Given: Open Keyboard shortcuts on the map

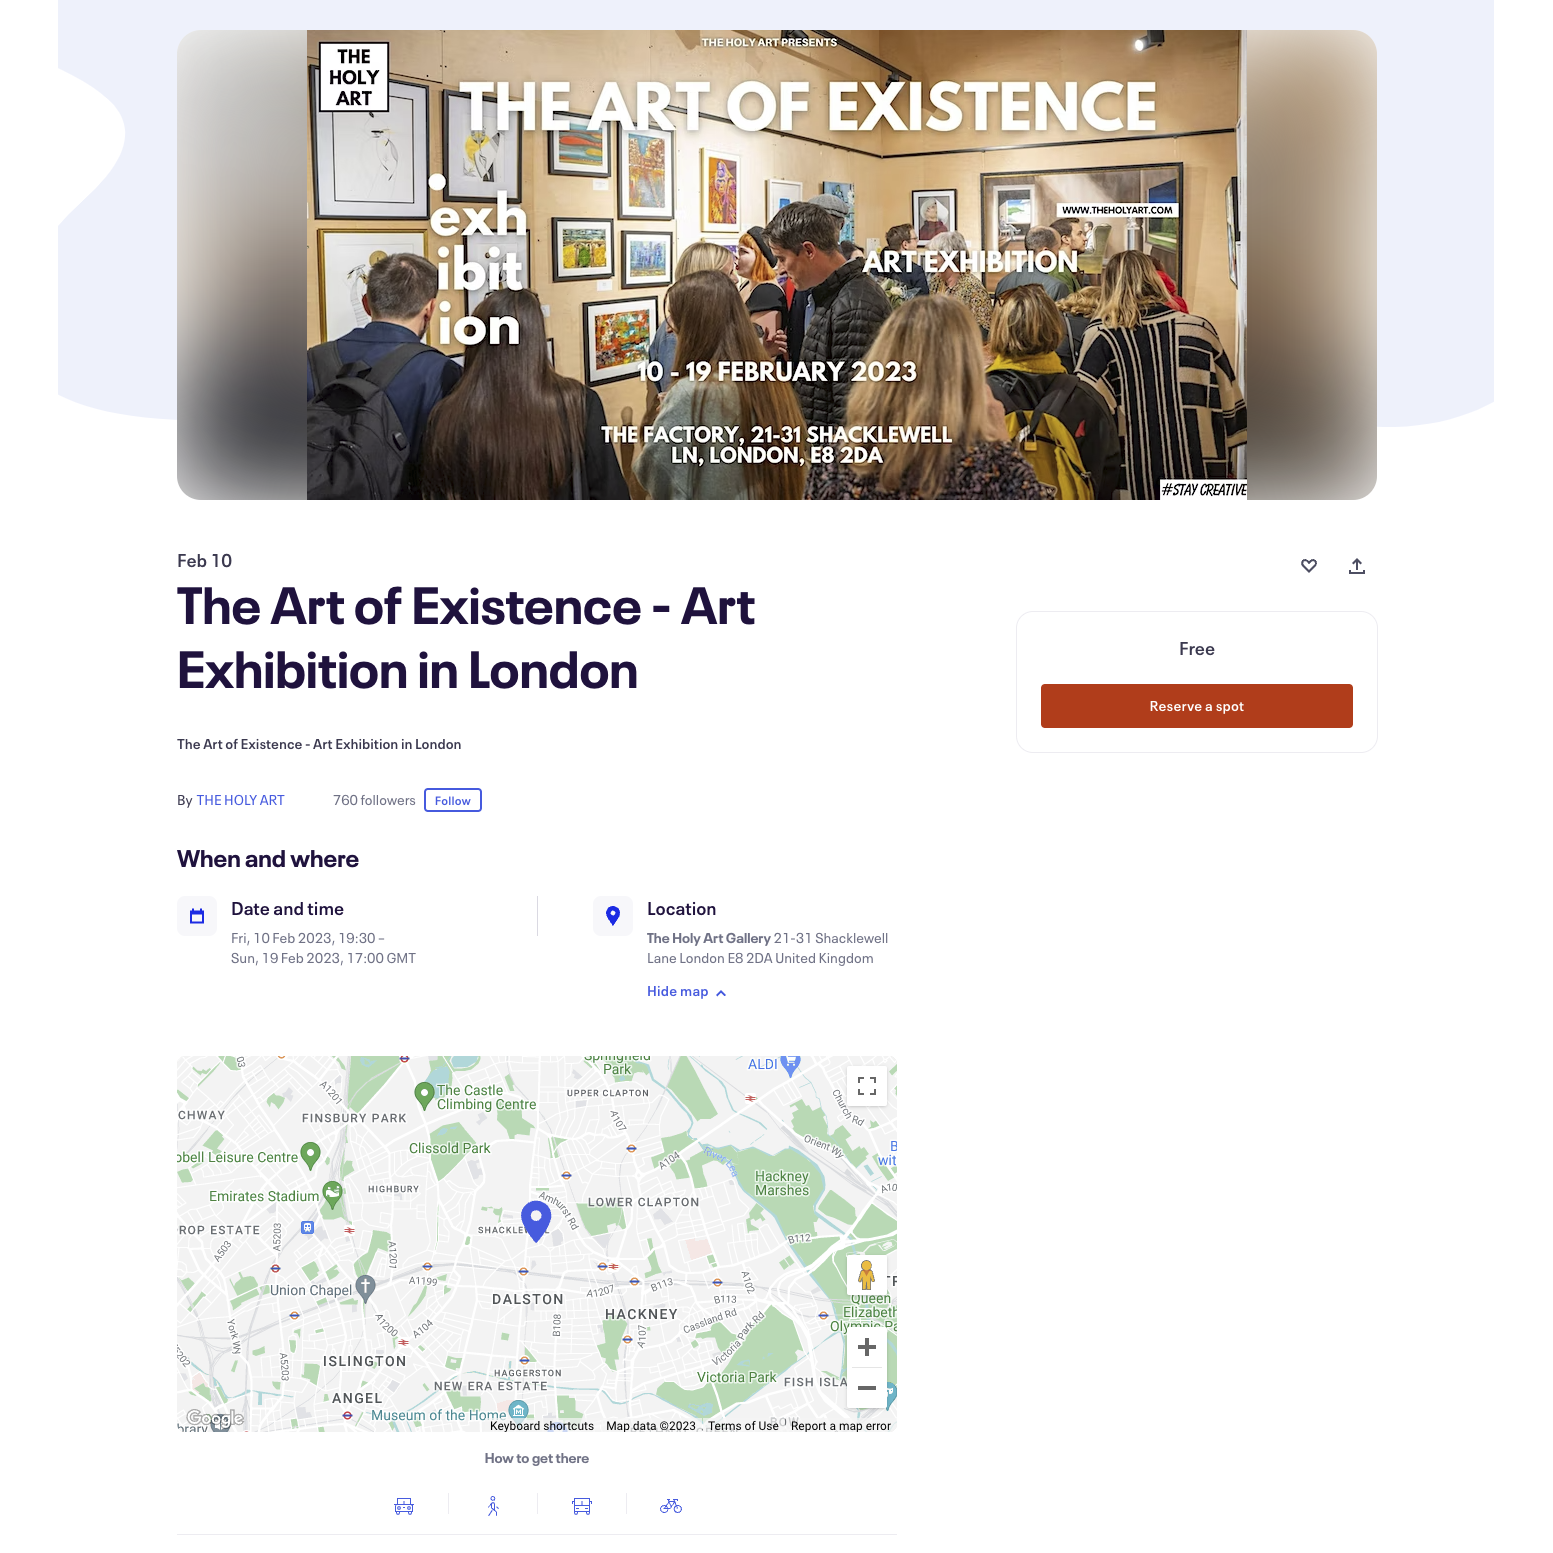Looking at the screenshot, I should [542, 1426].
